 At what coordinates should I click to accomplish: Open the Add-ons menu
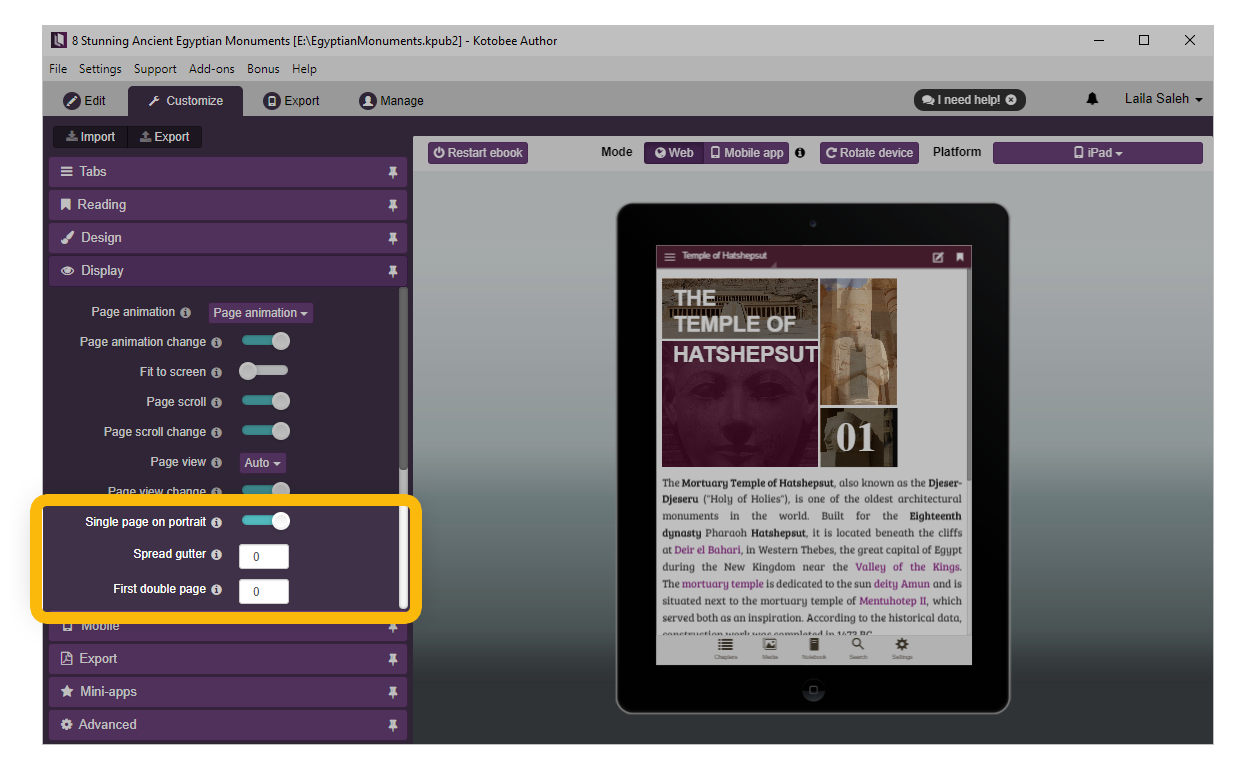tap(212, 69)
